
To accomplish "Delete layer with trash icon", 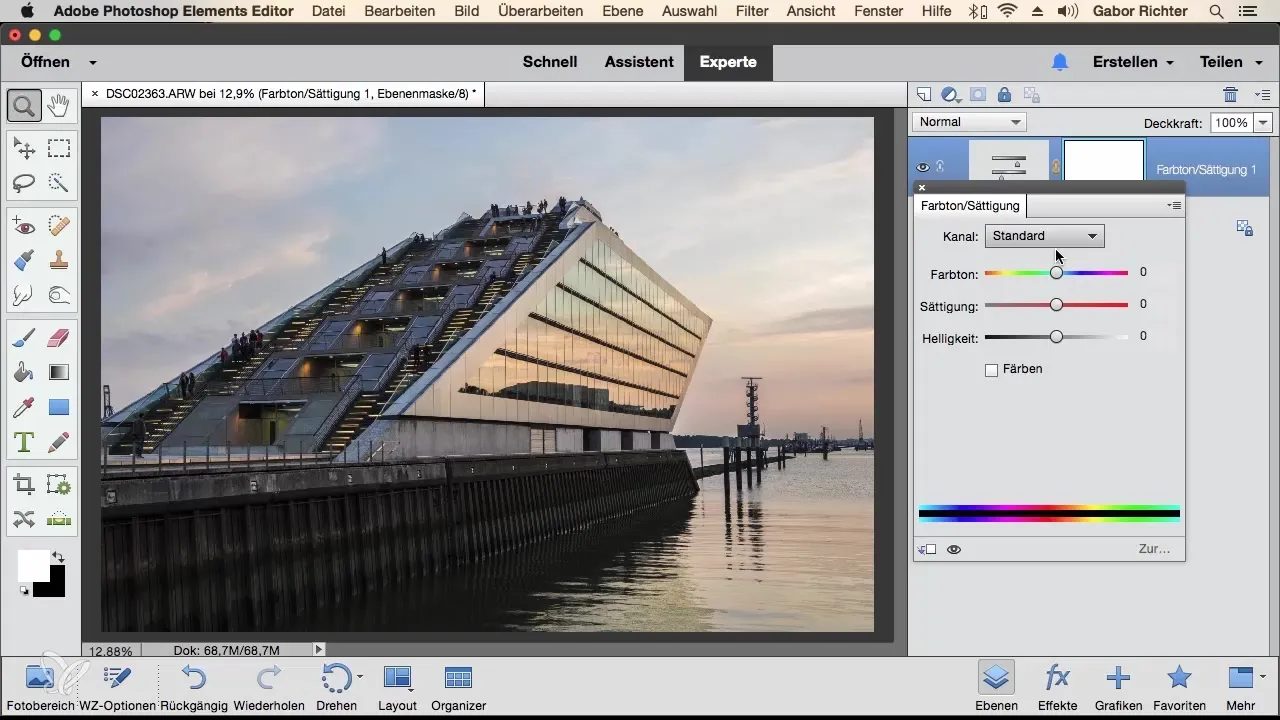I will coord(1230,95).
